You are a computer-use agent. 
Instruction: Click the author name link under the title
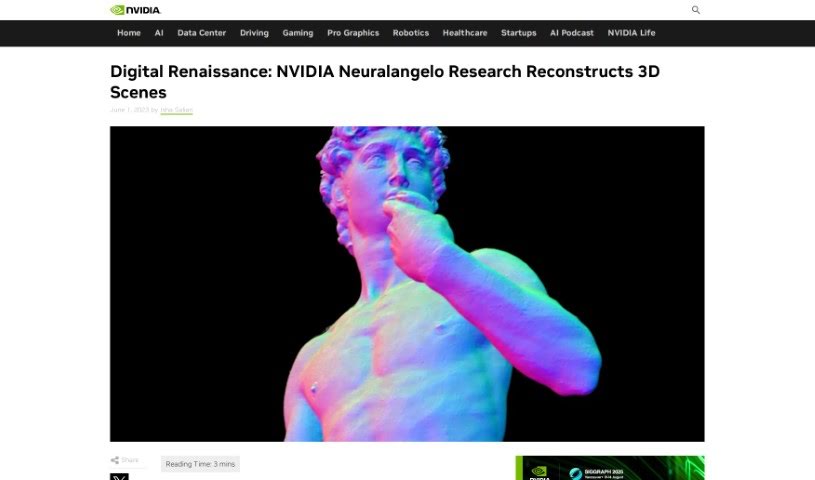[176, 110]
